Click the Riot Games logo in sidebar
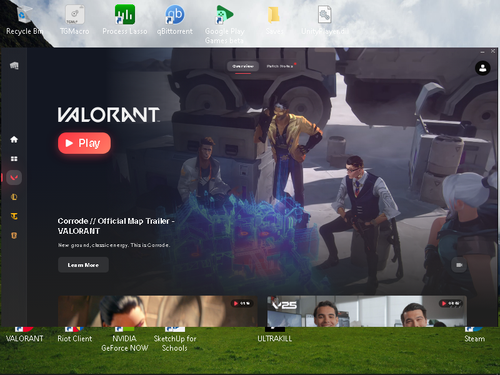500x375 pixels. [x=14, y=66]
